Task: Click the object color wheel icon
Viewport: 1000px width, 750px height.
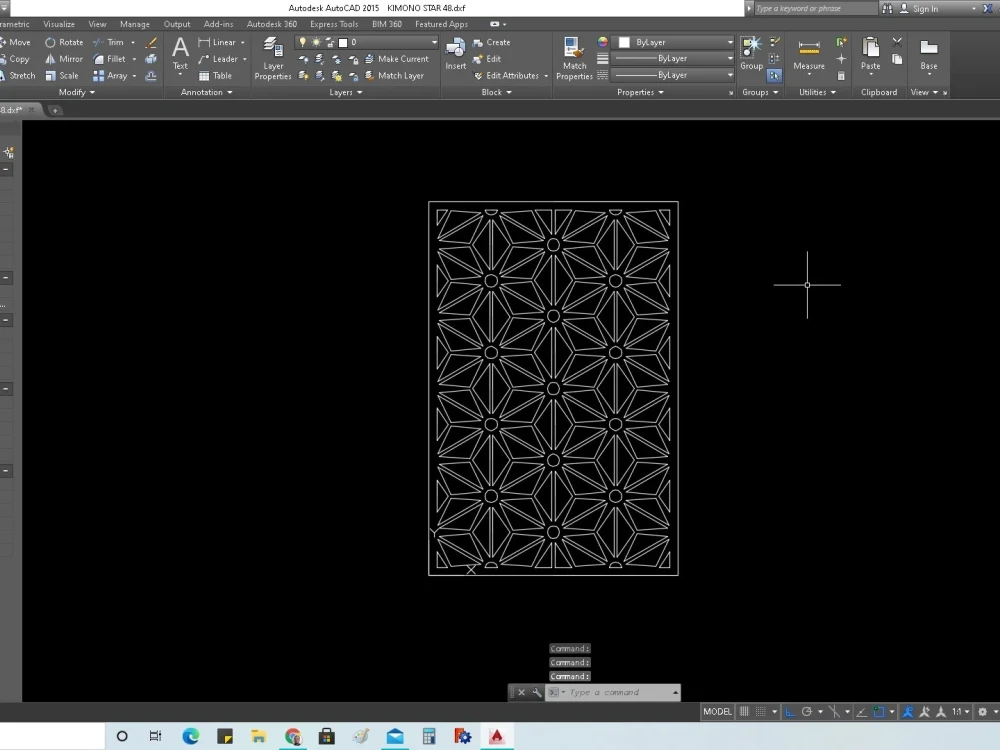Action: click(603, 42)
